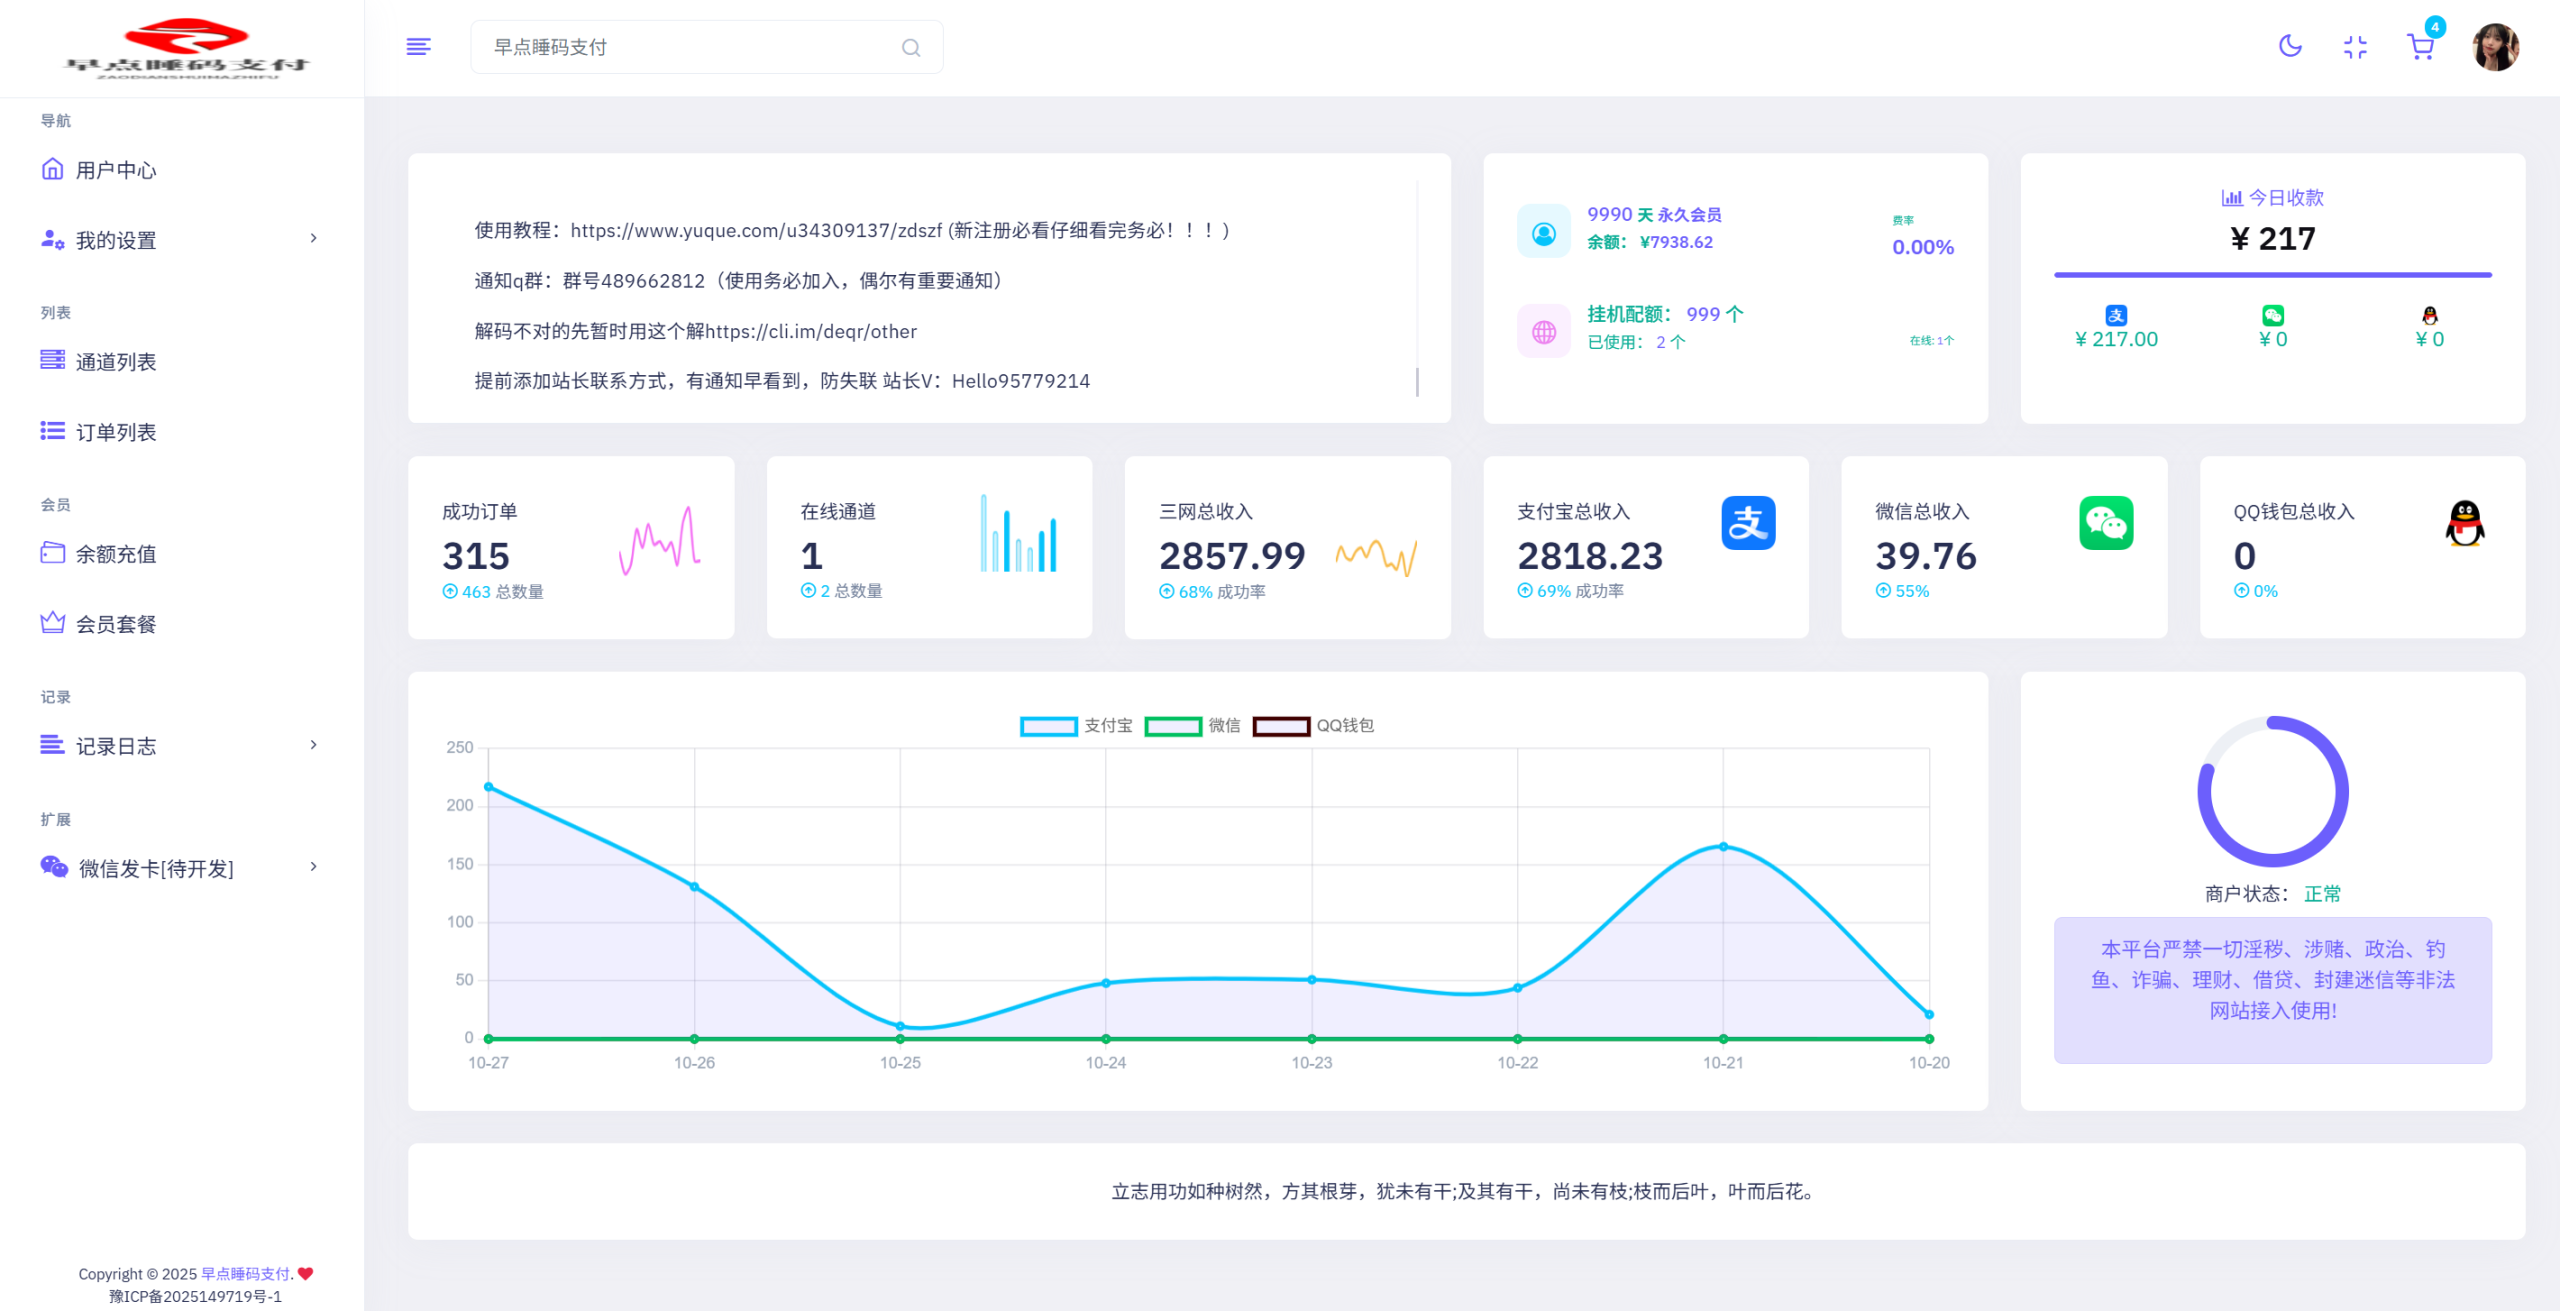This screenshot has width=2560, height=1311.
Task: Toggle dark mode moon icon
Action: [x=2290, y=46]
